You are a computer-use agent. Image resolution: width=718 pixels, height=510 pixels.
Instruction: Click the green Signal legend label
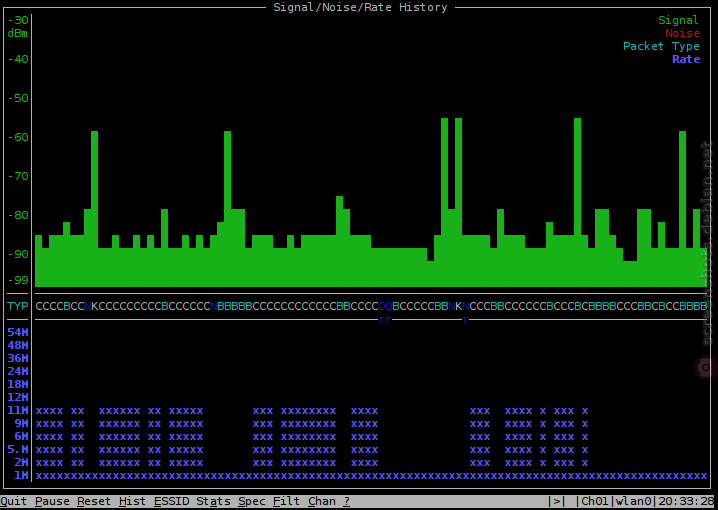(x=679, y=20)
